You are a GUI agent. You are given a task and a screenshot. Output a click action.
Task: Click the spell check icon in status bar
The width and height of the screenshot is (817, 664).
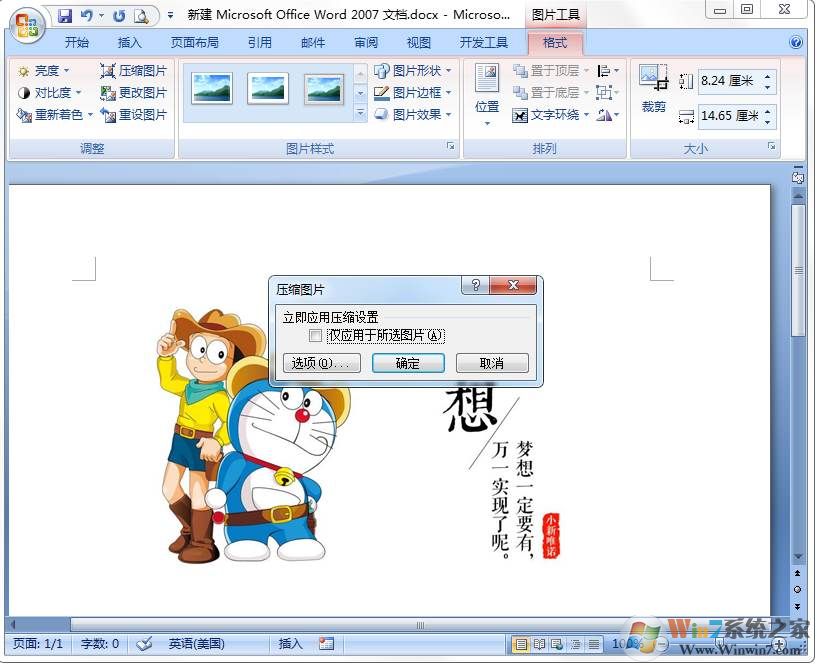[144, 644]
